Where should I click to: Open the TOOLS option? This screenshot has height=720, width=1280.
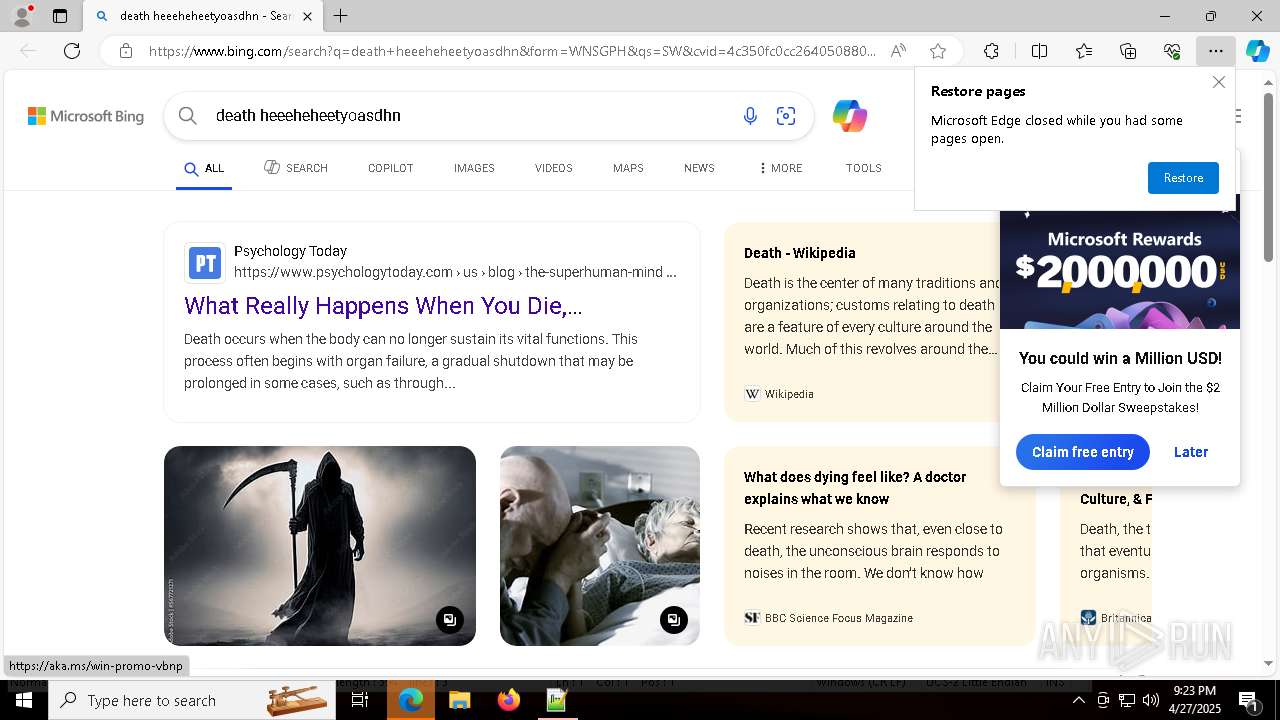[863, 168]
